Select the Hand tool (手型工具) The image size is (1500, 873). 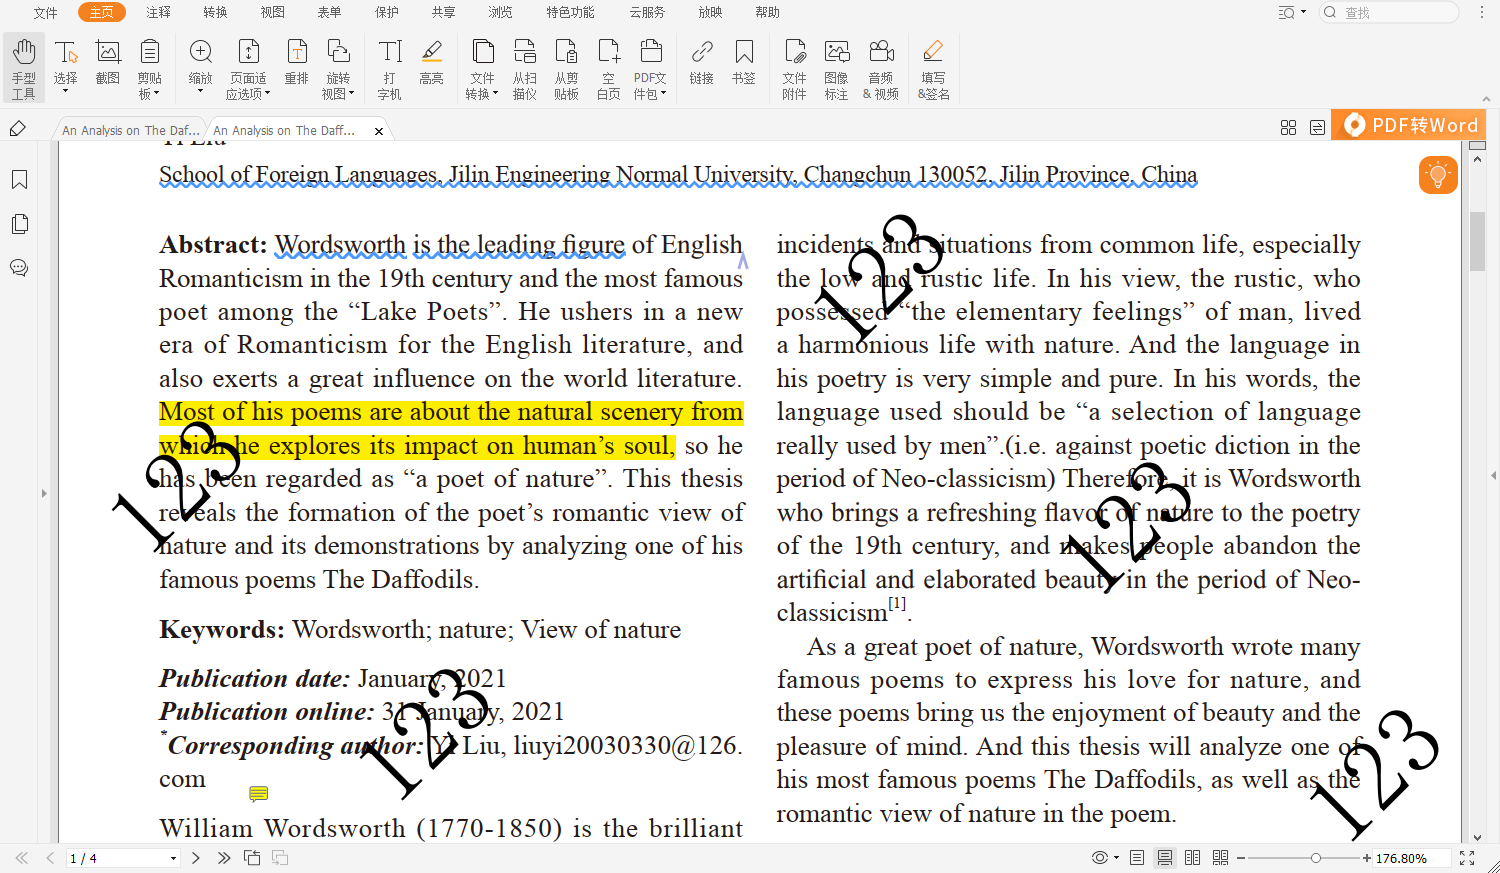[x=23, y=68]
